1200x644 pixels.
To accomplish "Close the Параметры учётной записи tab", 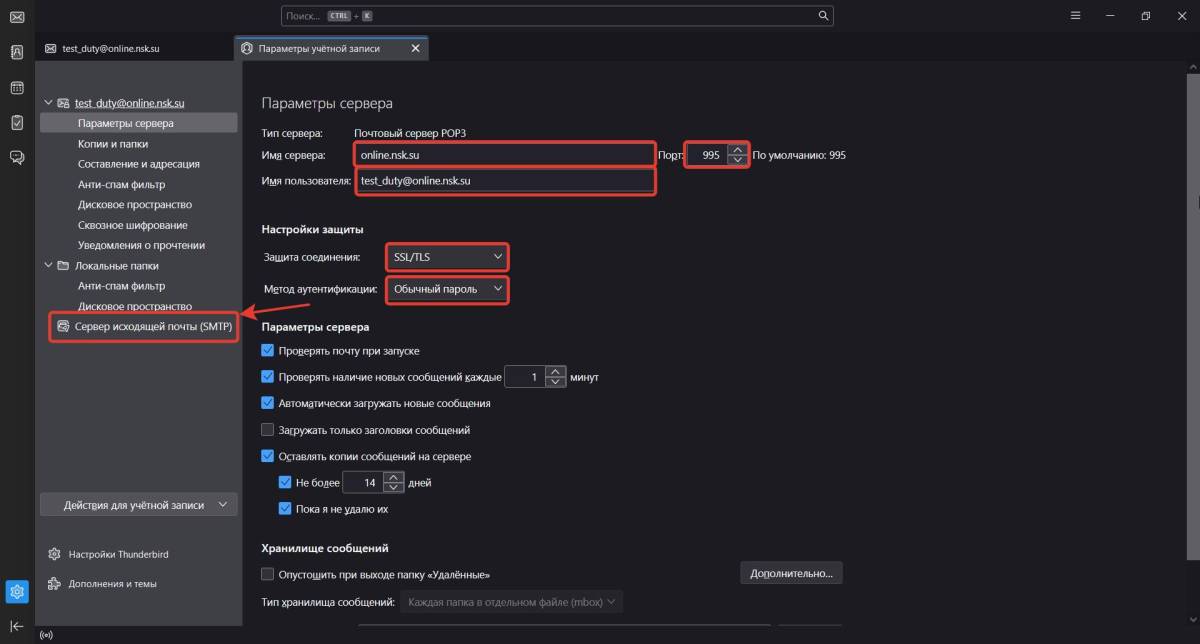I will click(x=415, y=48).
